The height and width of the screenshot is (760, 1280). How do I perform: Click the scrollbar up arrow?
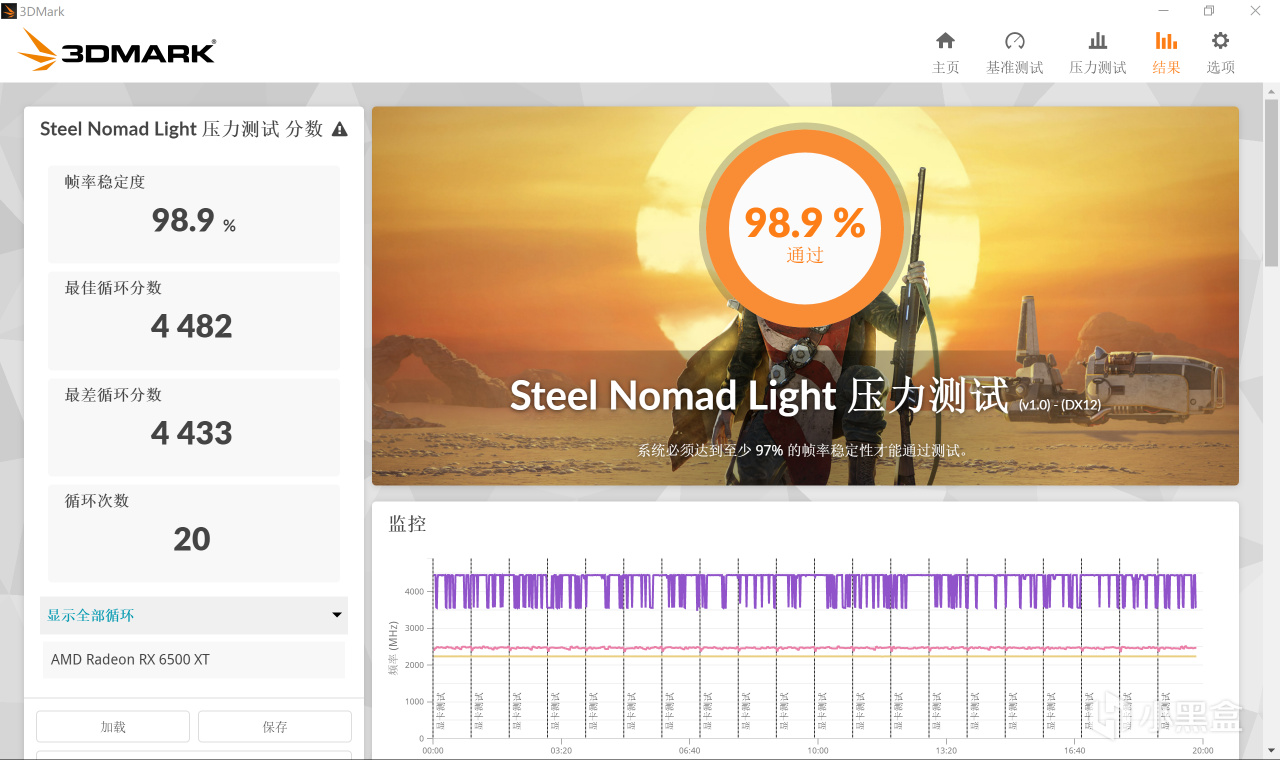click(x=1271, y=91)
